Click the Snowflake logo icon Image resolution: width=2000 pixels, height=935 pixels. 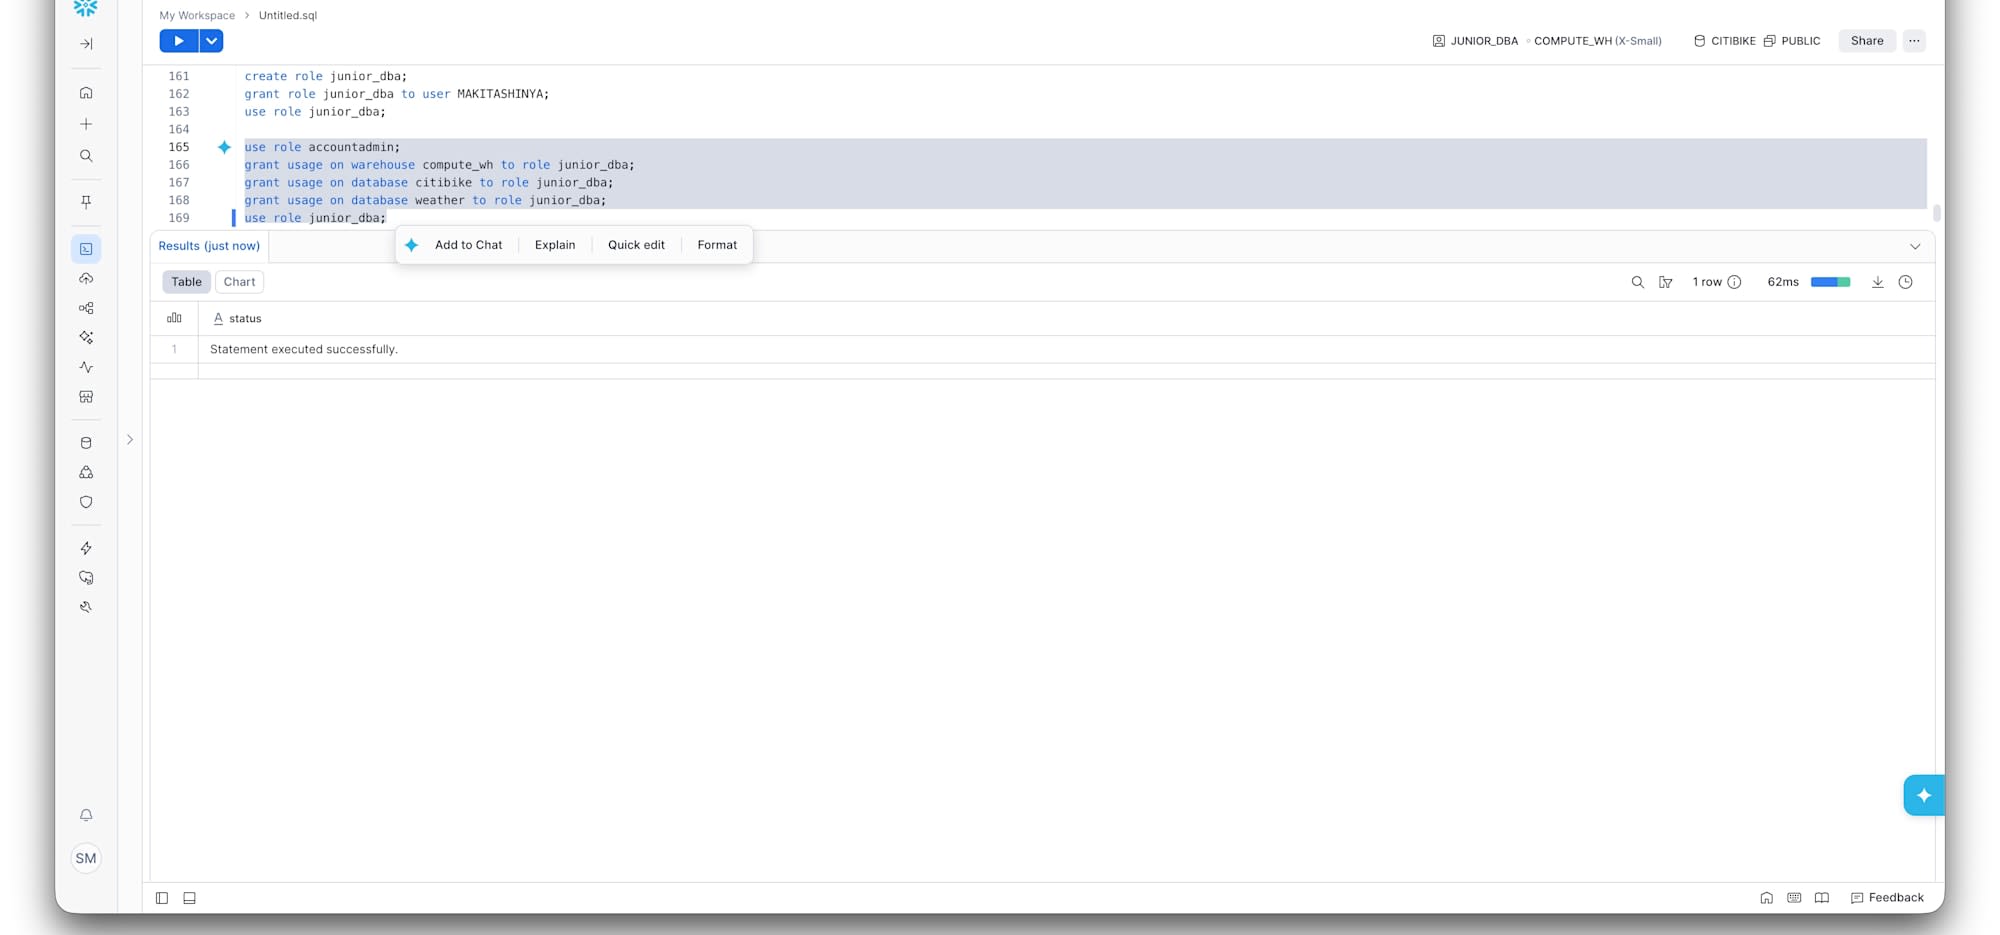(x=86, y=8)
